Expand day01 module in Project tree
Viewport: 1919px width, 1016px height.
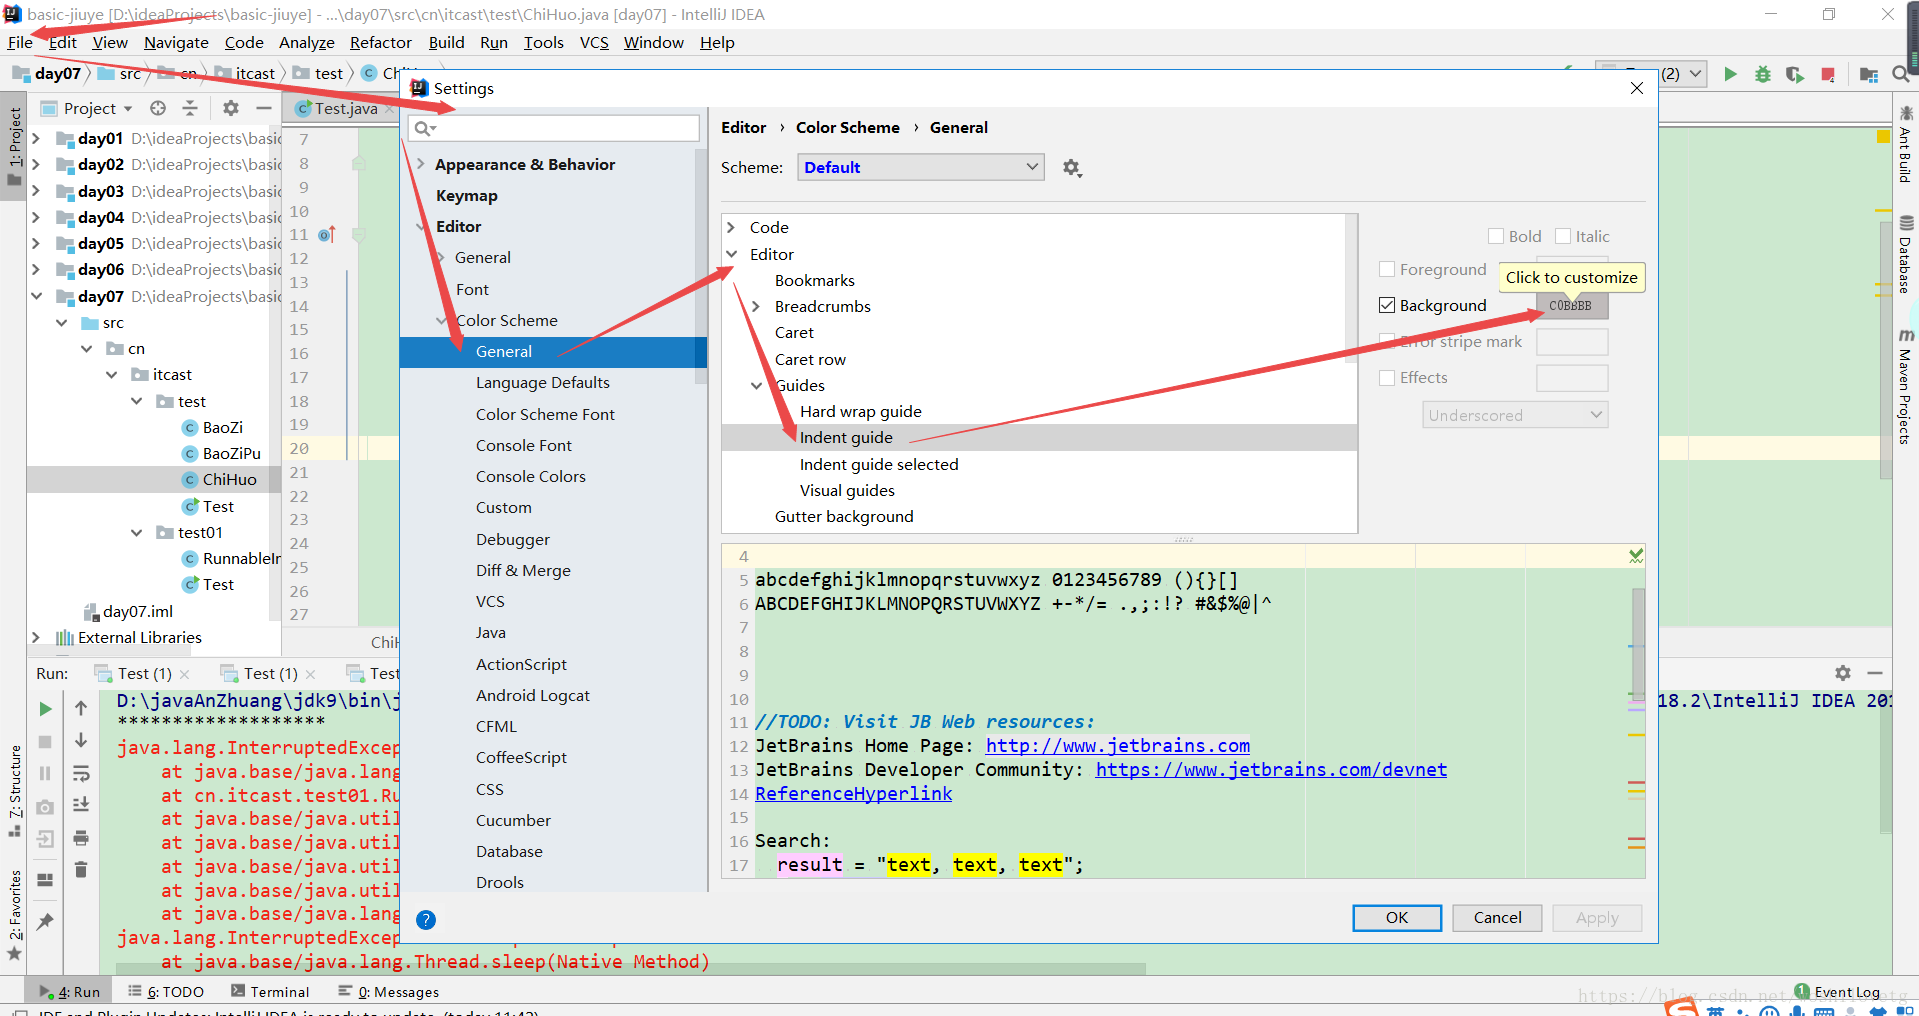pos(36,139)
